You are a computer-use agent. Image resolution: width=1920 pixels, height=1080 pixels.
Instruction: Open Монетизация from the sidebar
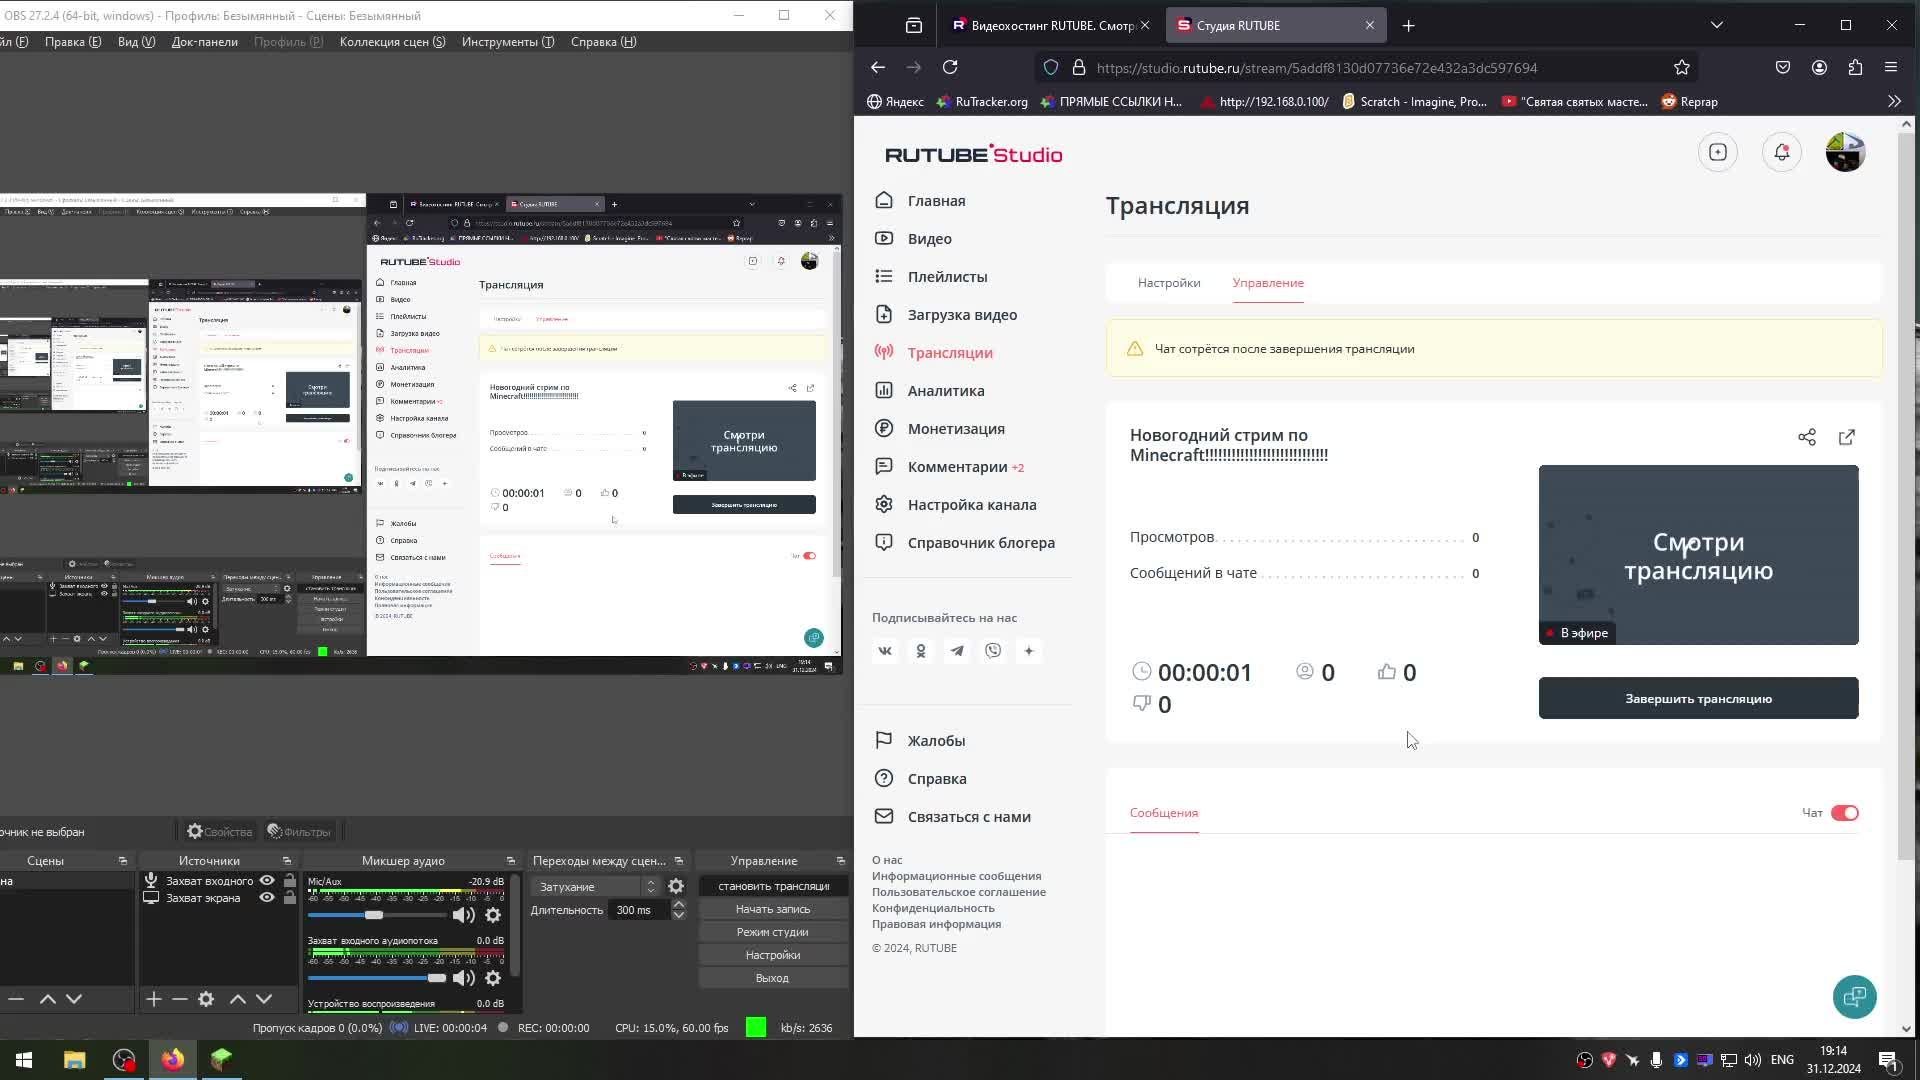pyautogui.click(x=956, y=428)
